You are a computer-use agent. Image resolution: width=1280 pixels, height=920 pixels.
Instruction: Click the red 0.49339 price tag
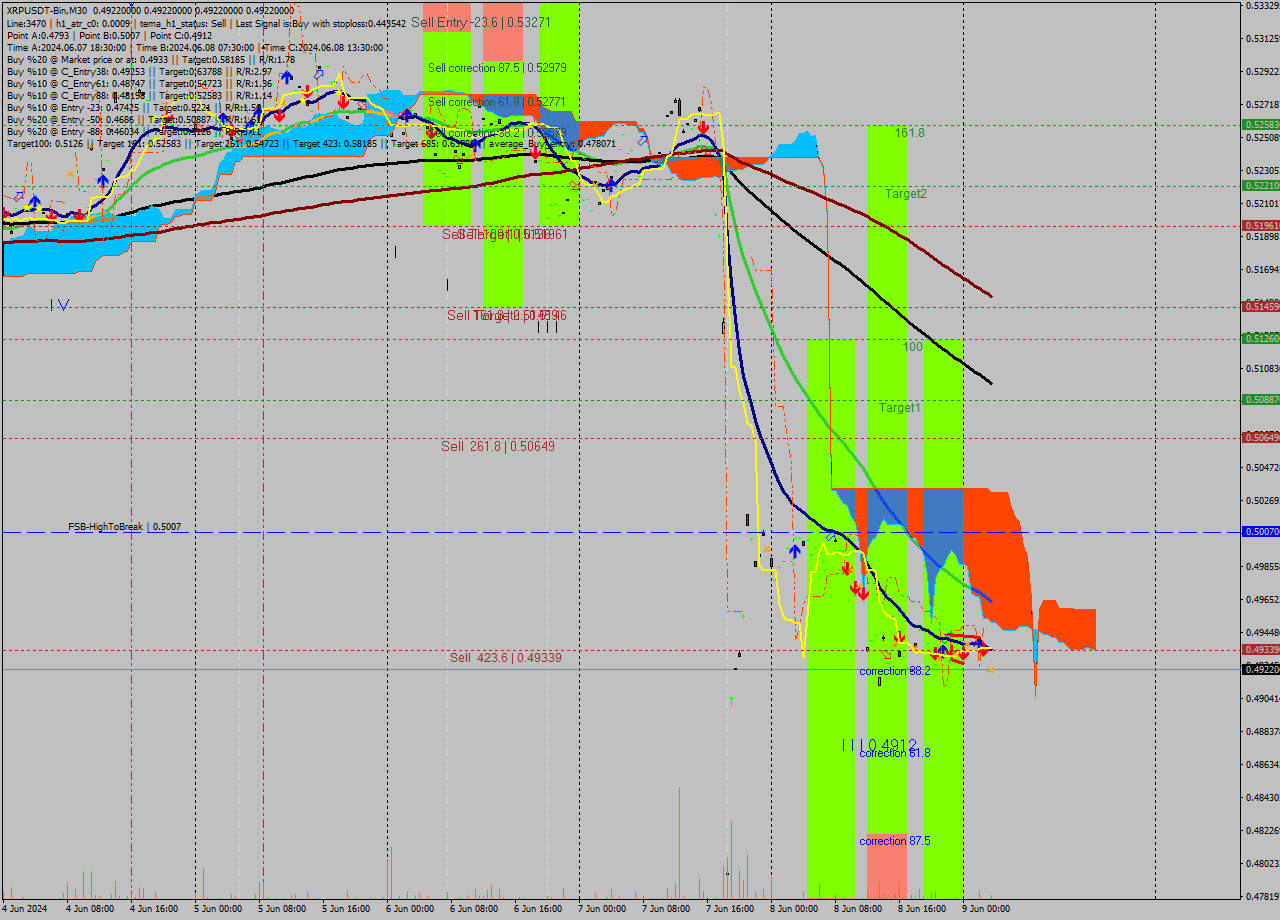click(1260, 650)
